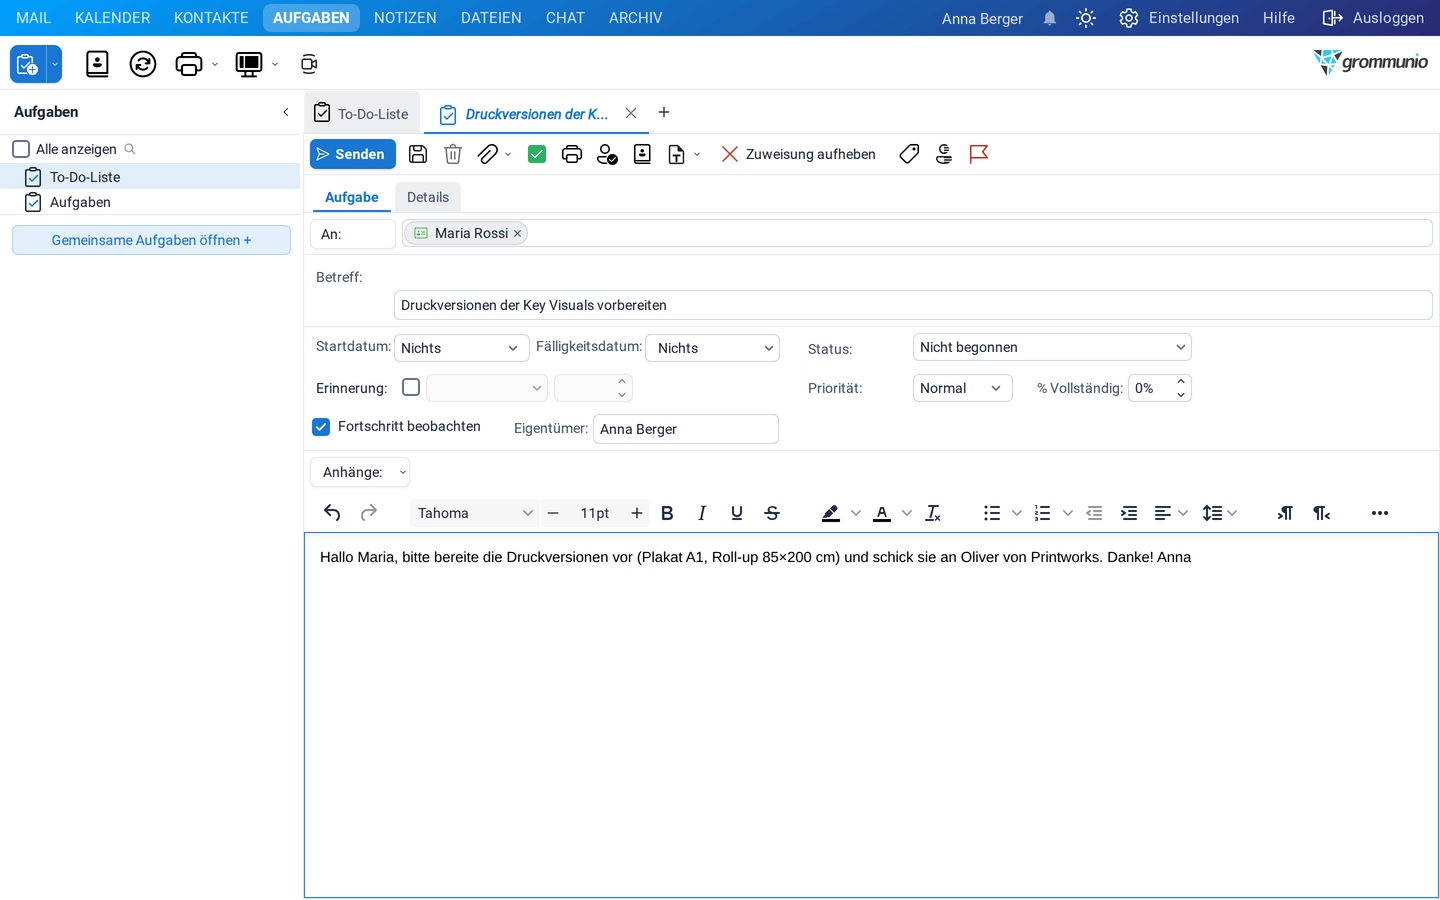The width and height of the screenshot is (1440, 900).
Task: Open the Priorität dropdown Normal
Action: [x=963, y=388]
